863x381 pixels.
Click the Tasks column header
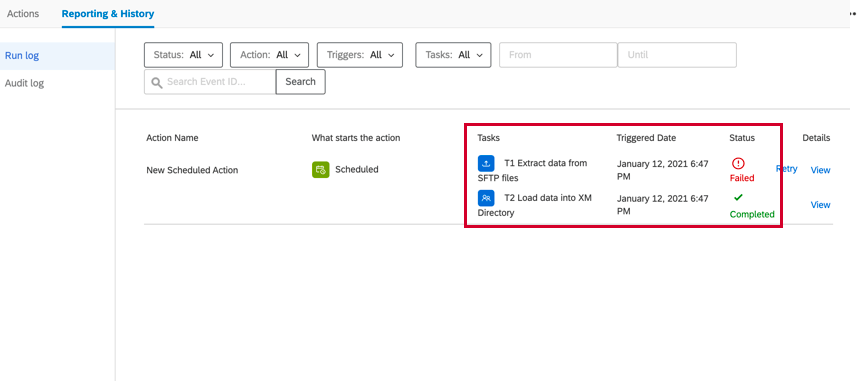(x=489, y=138)
